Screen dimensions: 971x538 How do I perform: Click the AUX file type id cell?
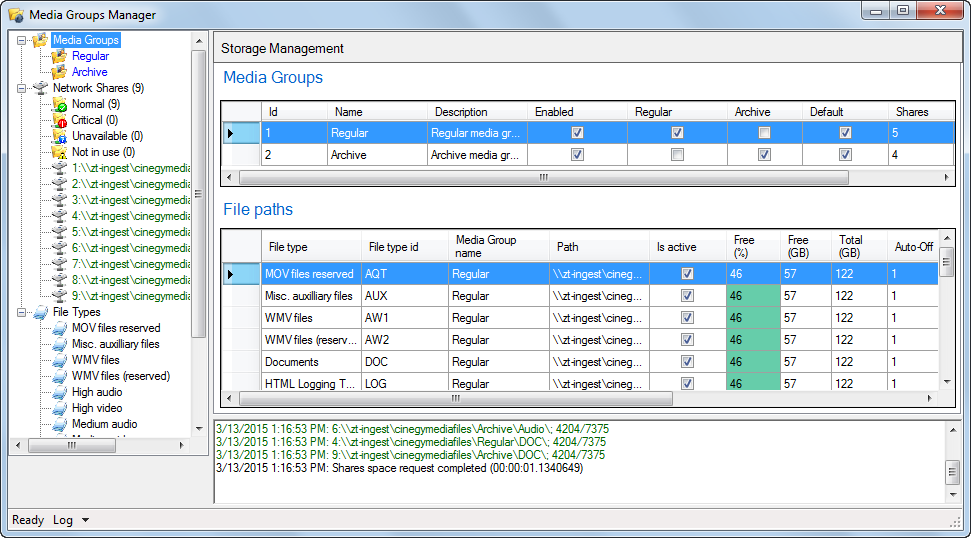click(x=405, y=296)
